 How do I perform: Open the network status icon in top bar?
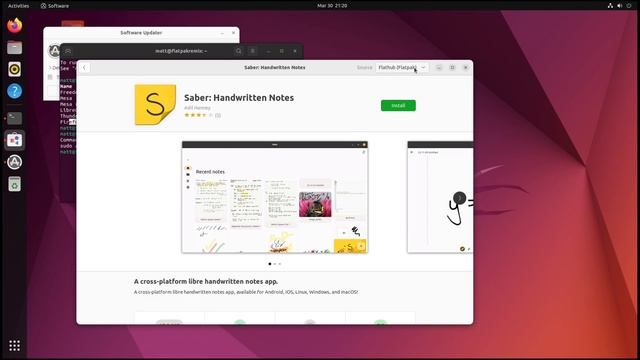point(610,6)
